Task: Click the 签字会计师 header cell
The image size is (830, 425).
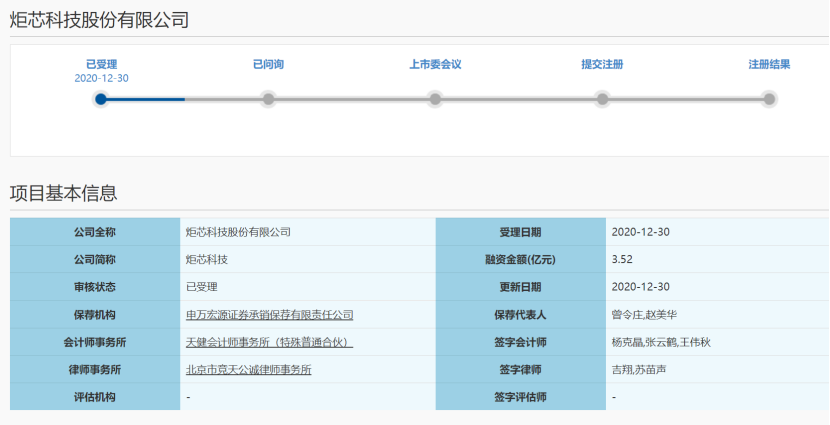Action: point(520,342)
